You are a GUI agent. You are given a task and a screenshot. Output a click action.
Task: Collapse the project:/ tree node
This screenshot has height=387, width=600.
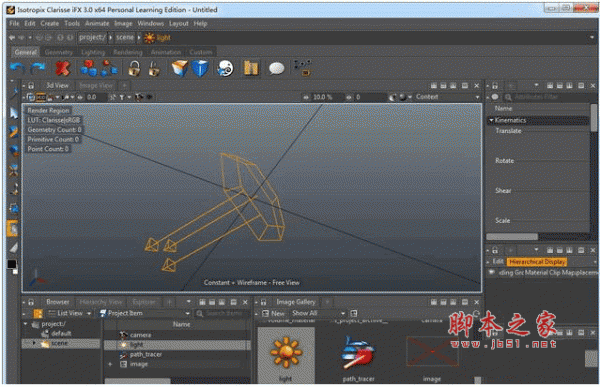[26, 324]
